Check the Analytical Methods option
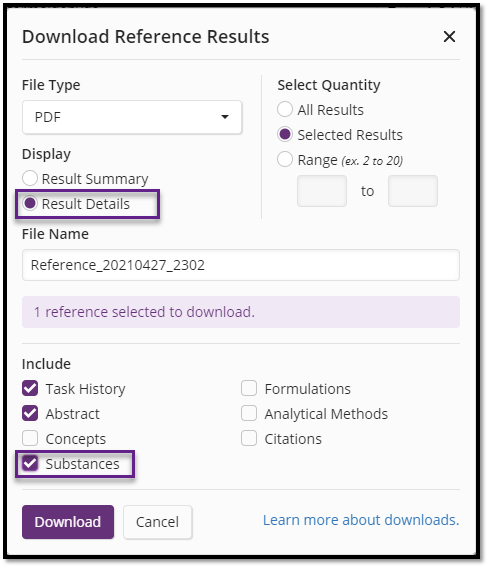Screen dimensions: 489x568 point(249,413)
